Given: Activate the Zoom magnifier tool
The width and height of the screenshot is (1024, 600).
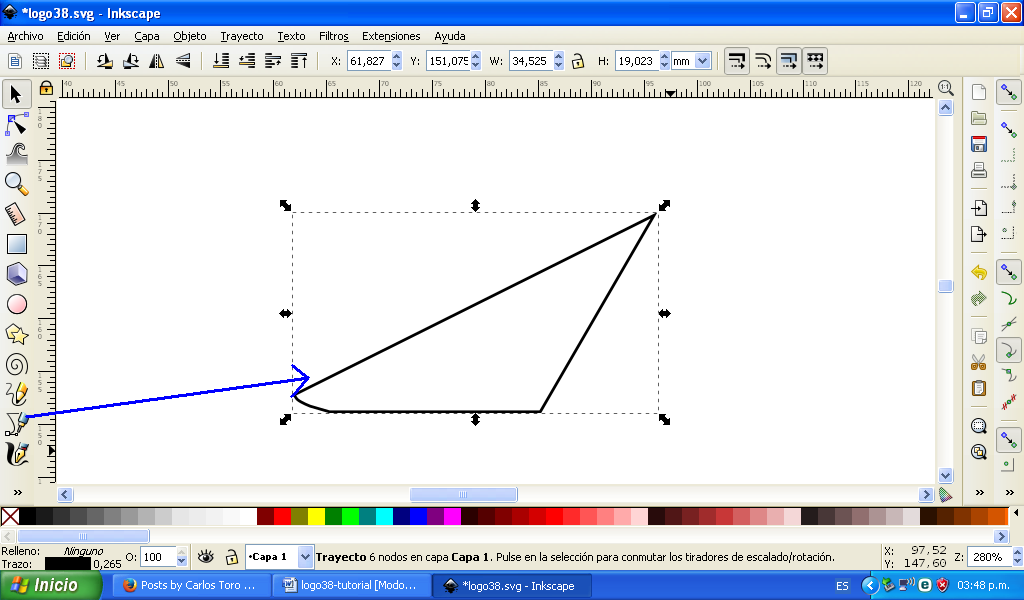Looking at the screenshot, I should [16, 183].
